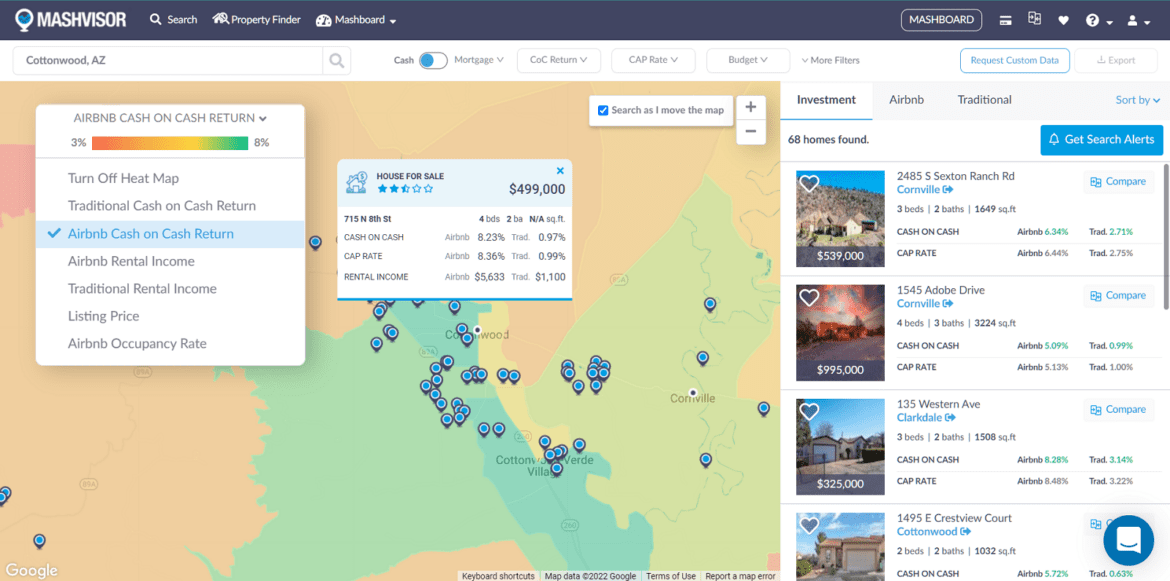Uncheck 'Search as I move the map'
Viewport: 1170px width, 581px height.
pyautogui.click(x=601, y=111)
